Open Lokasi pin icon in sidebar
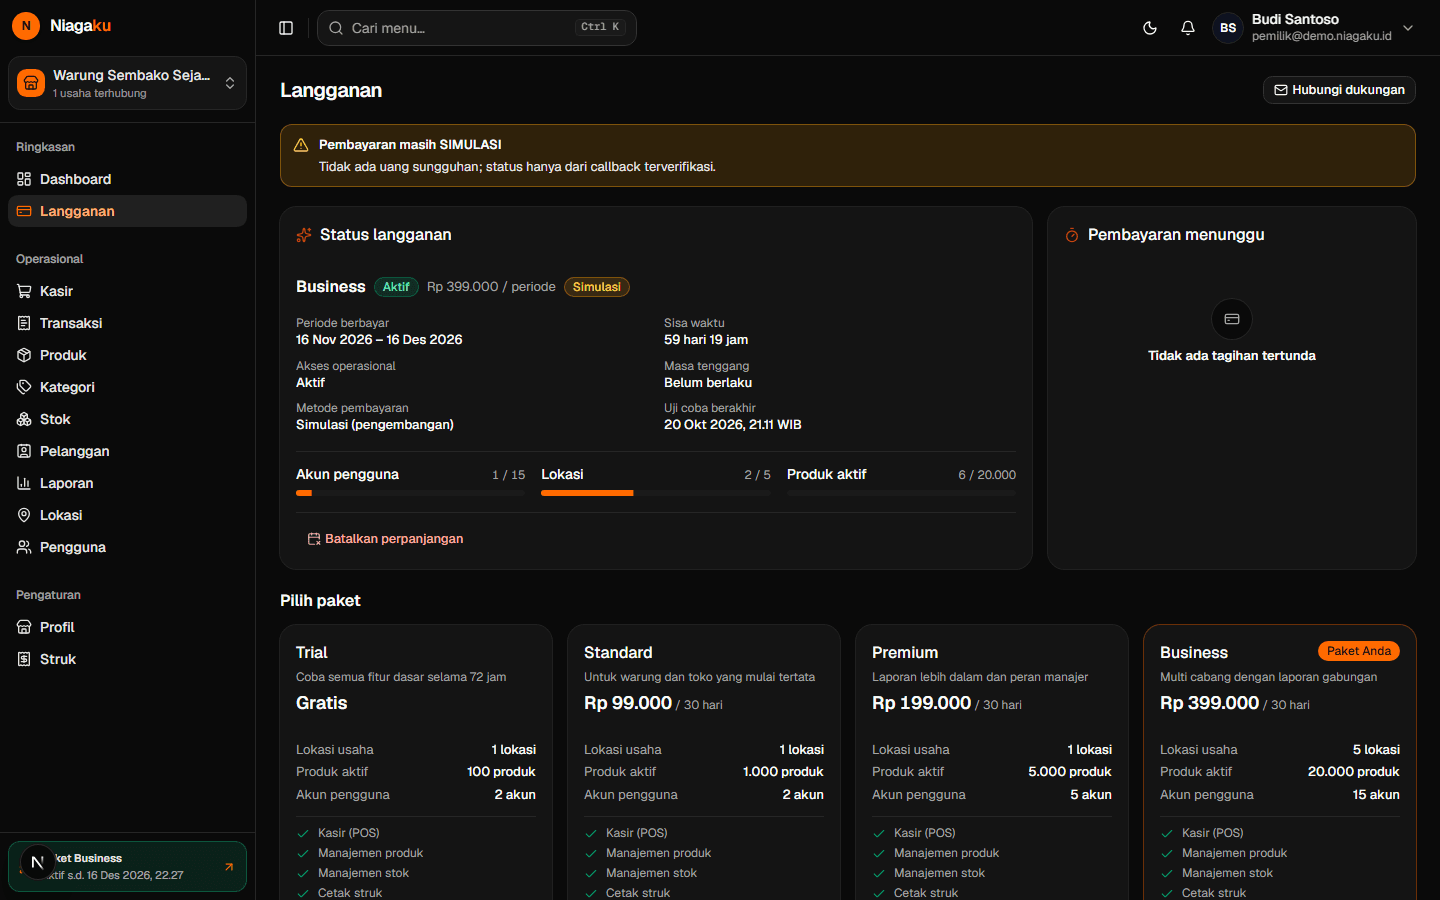 point(24,515)
